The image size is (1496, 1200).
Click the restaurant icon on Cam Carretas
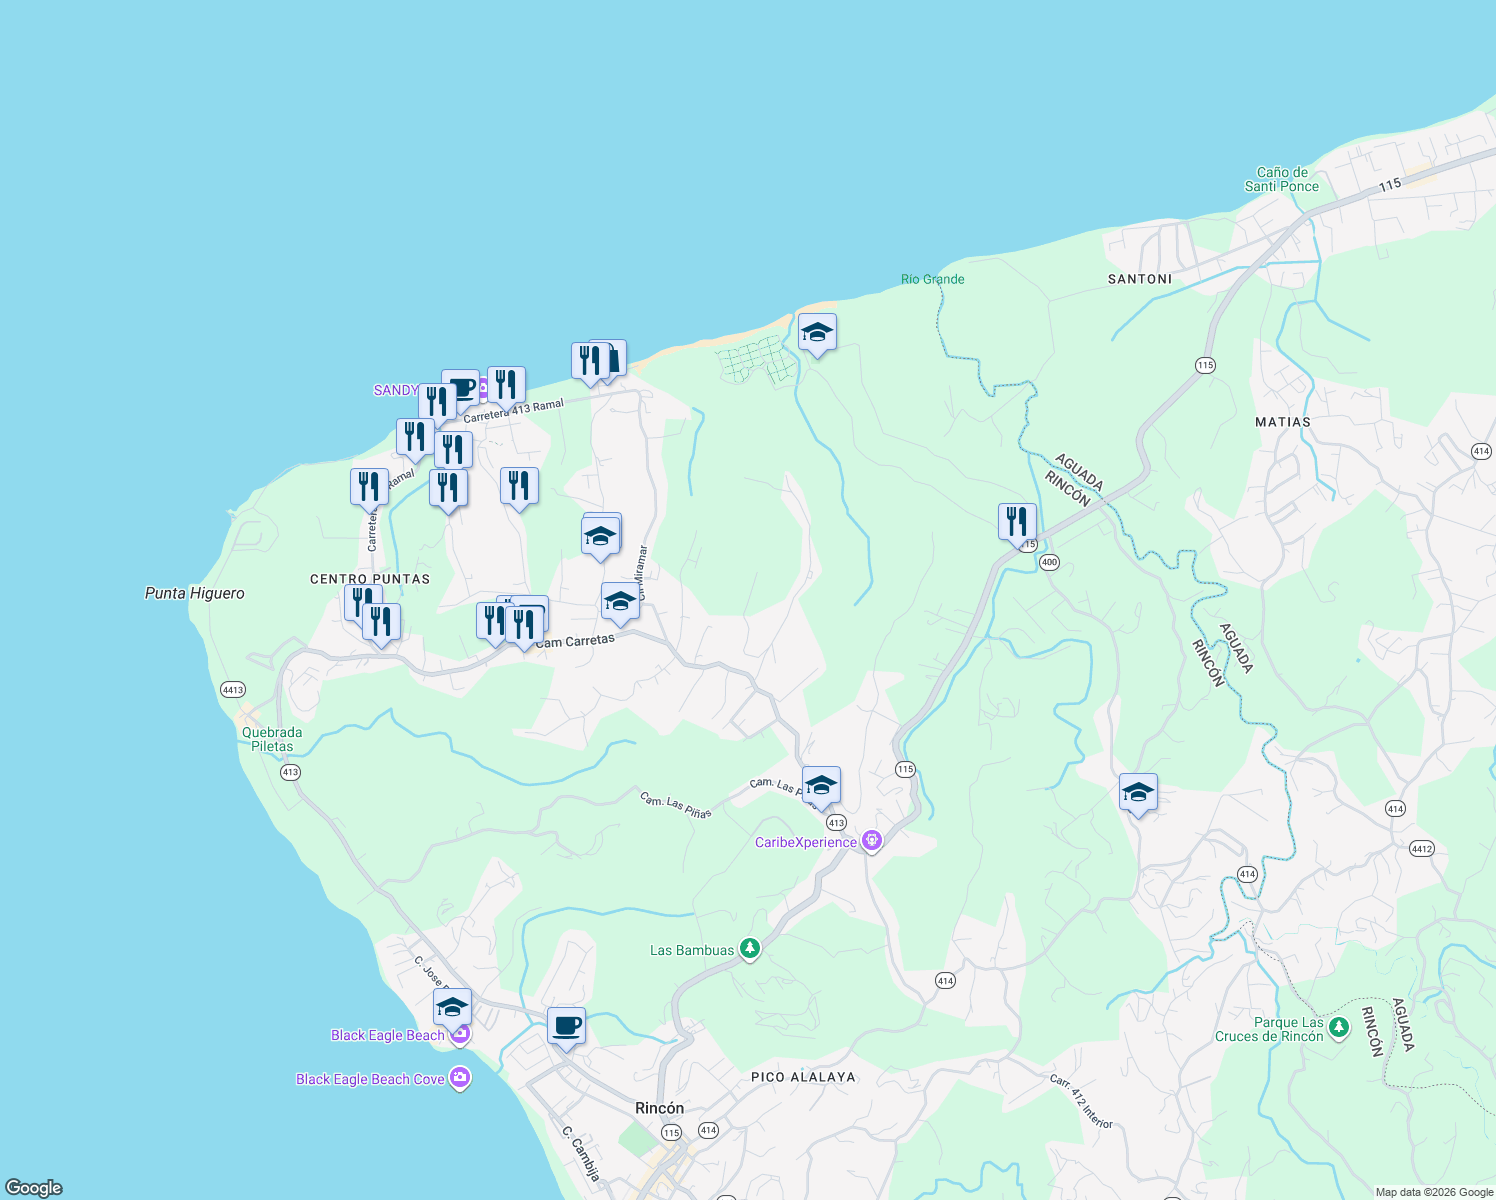click(524, 623)
